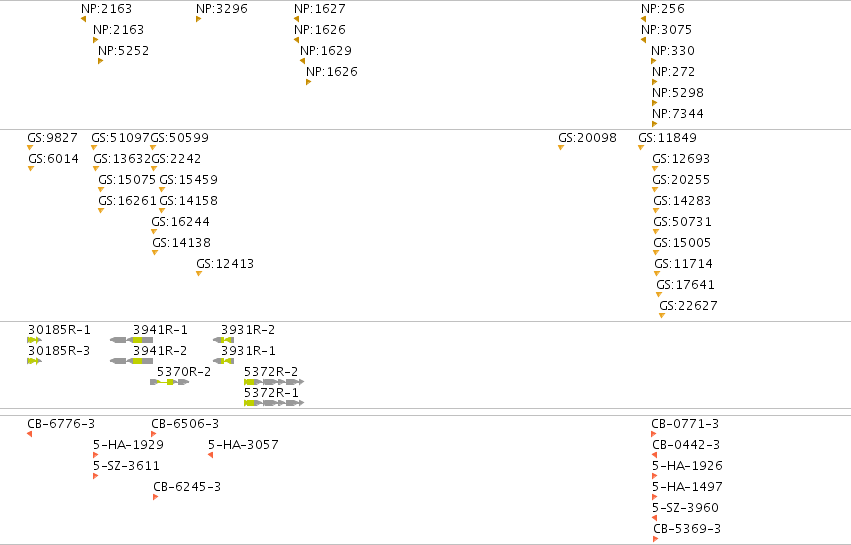
Task: Select the CB-6506-3 feature label
Action: click(x=185, y=423)
